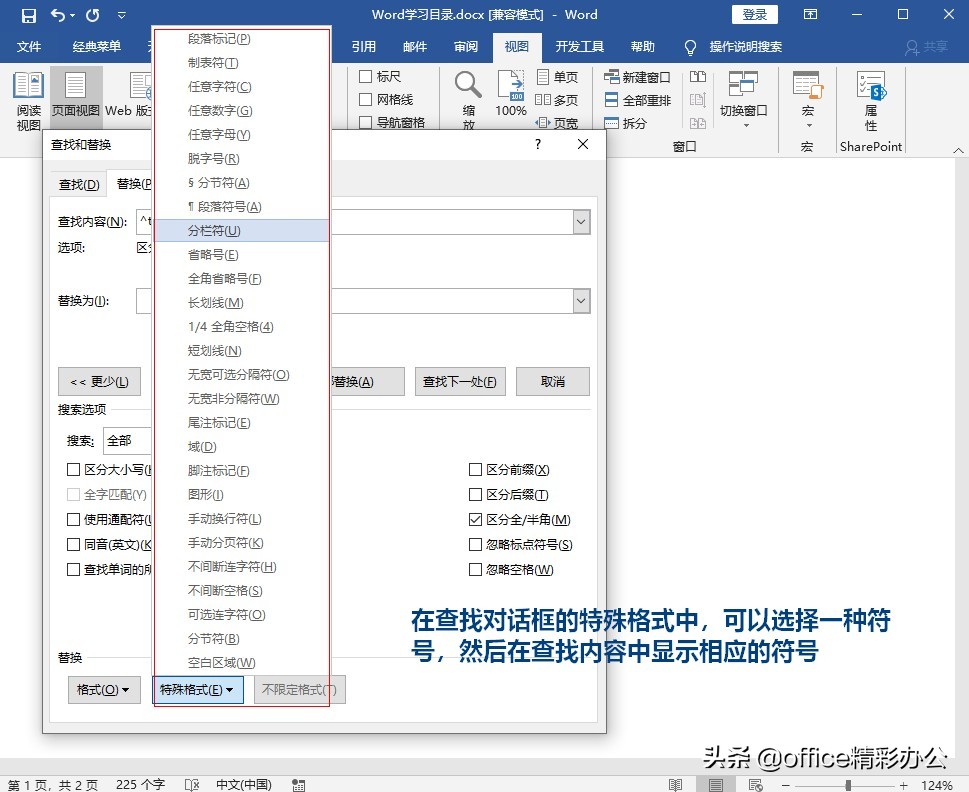Screen dimensions: 969x792
Task: Open the ribbon display options icon
Action: point(810,14)
